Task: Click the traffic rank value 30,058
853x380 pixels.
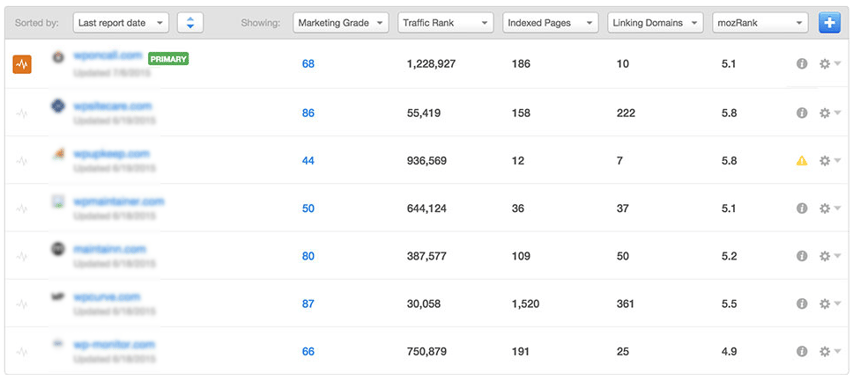Action: point(424,304)
